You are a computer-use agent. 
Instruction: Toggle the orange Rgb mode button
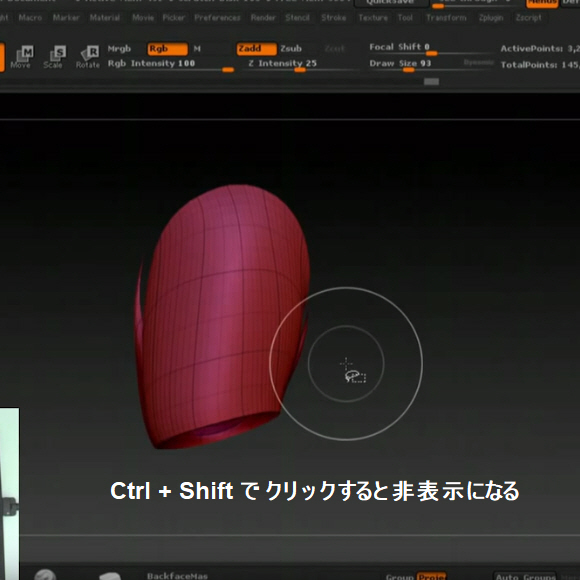pyautogui.click(x=168, y=49)
